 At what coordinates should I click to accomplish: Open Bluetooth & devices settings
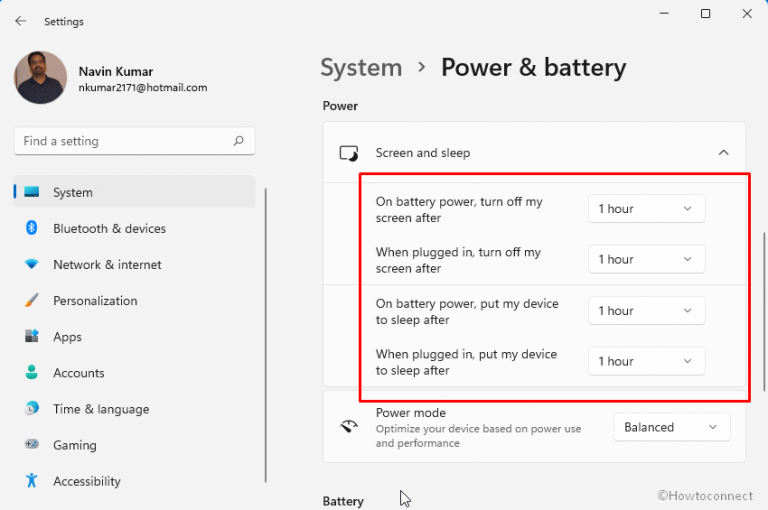[135, 228]
